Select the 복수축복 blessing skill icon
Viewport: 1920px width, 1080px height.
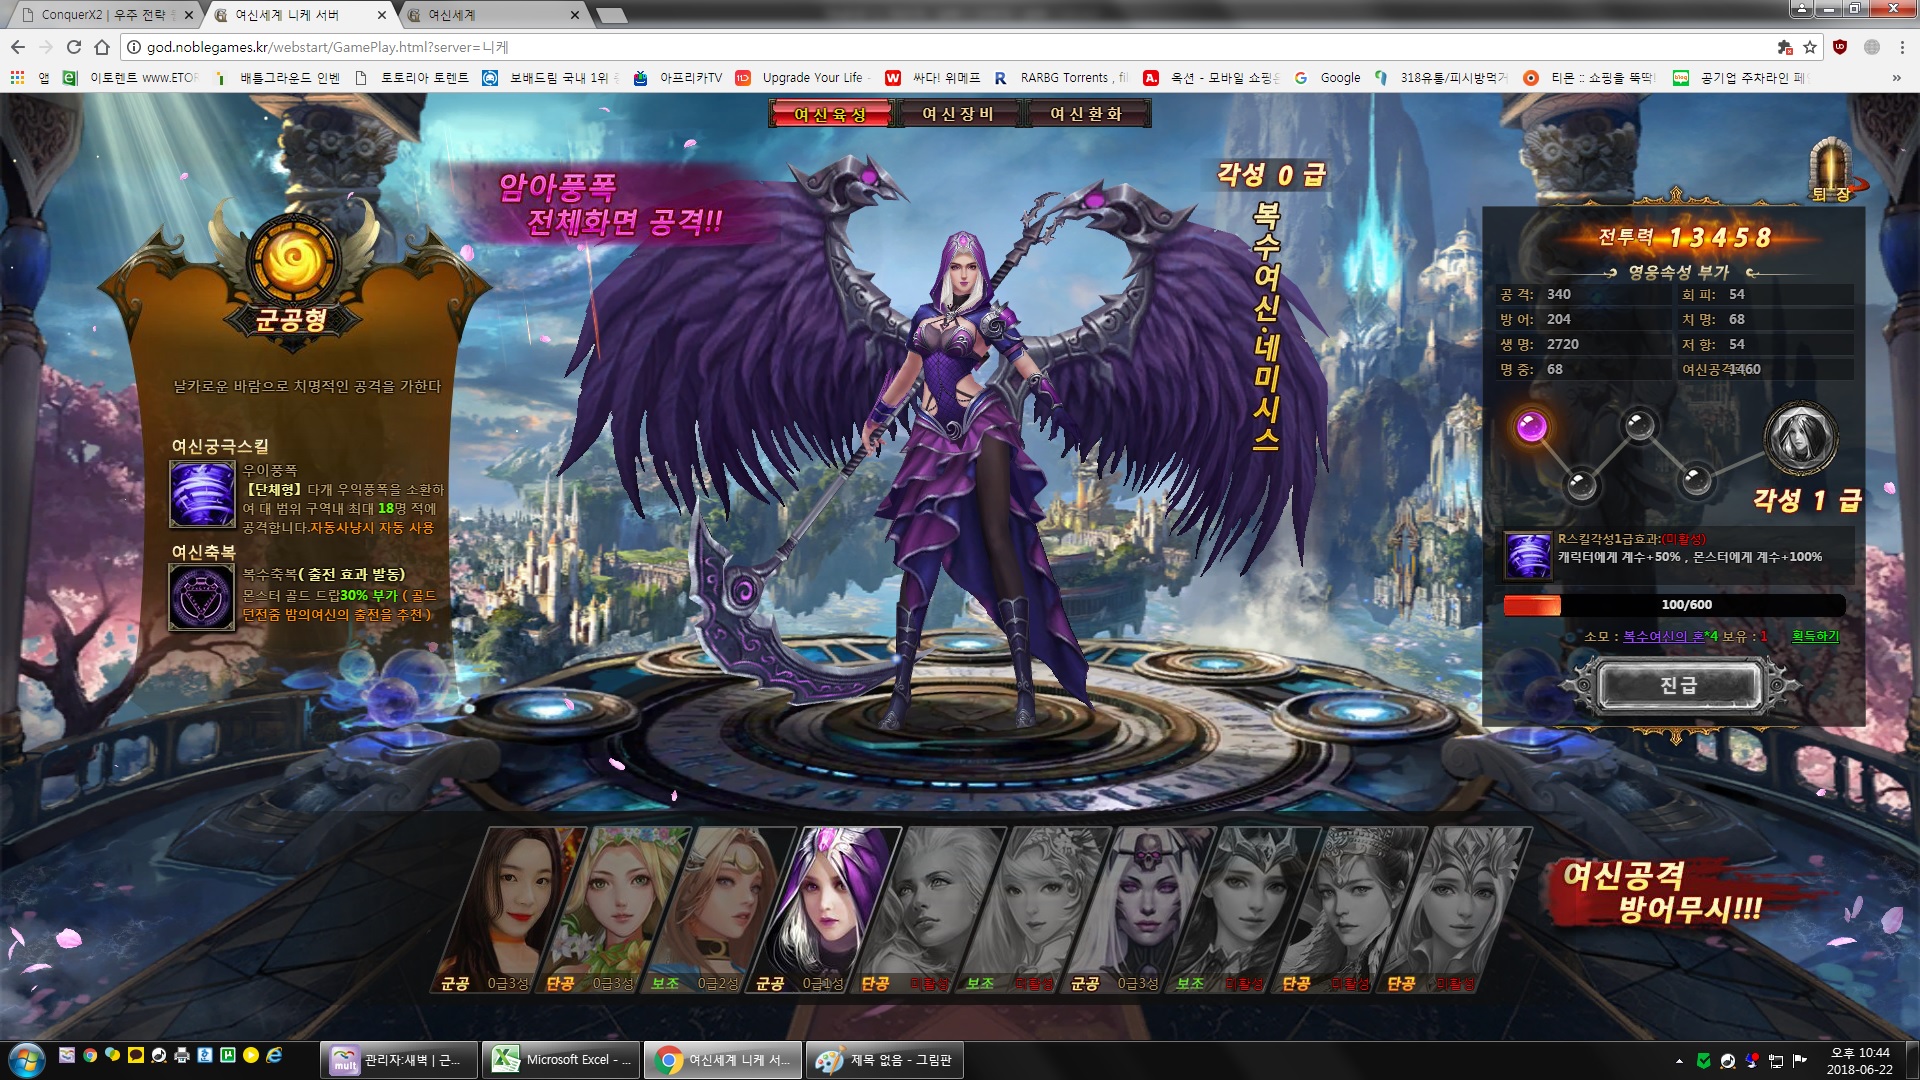pos(202,597)
